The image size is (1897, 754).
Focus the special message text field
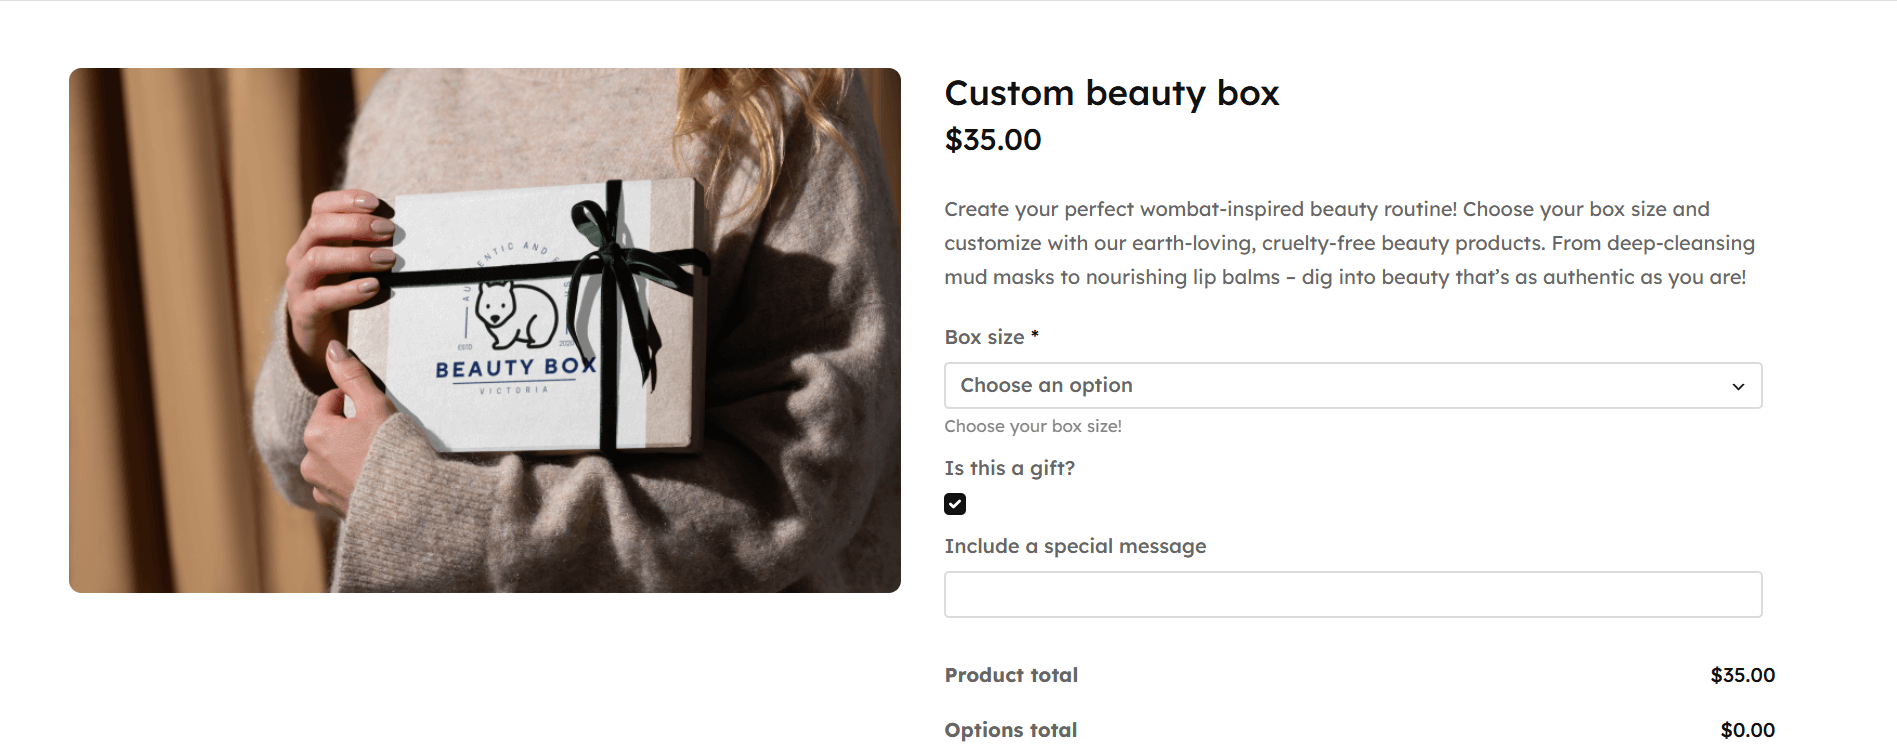(1352, 594)
